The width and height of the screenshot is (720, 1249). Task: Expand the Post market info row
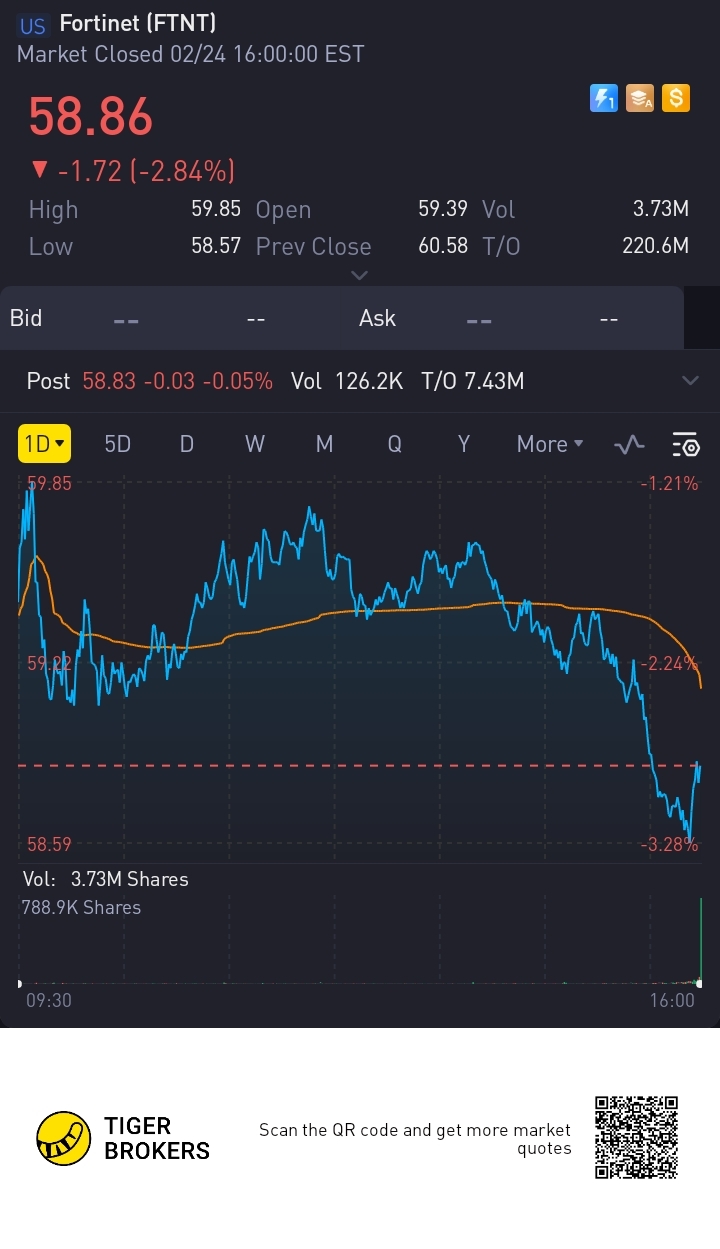pyautogui.click(x=690, y=381)
